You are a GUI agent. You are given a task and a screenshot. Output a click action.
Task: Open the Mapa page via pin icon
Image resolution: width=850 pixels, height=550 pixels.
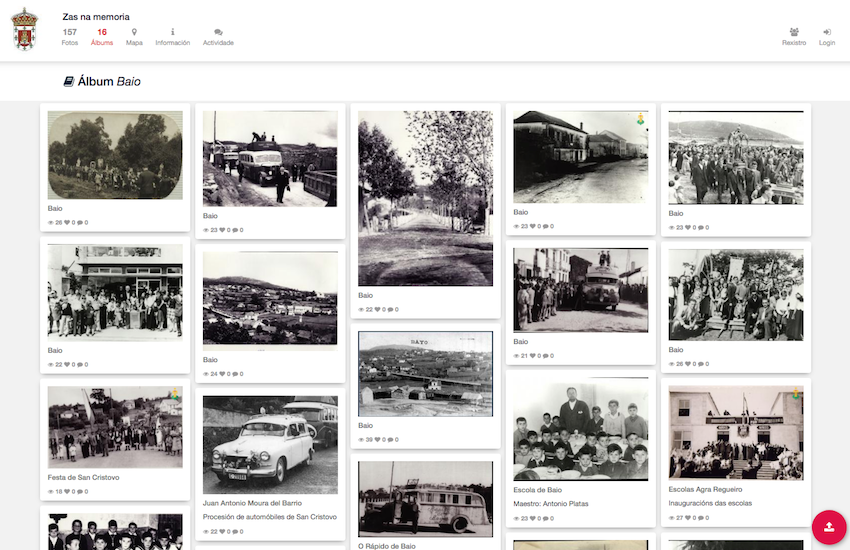(x=134, y=32)
